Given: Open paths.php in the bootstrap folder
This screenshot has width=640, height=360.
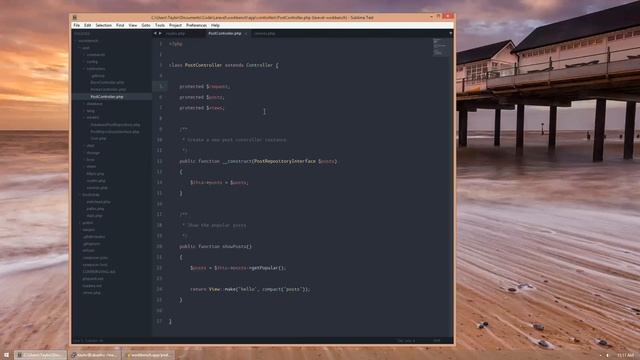Looking at the screenshot, I should (x=95, y=209).
